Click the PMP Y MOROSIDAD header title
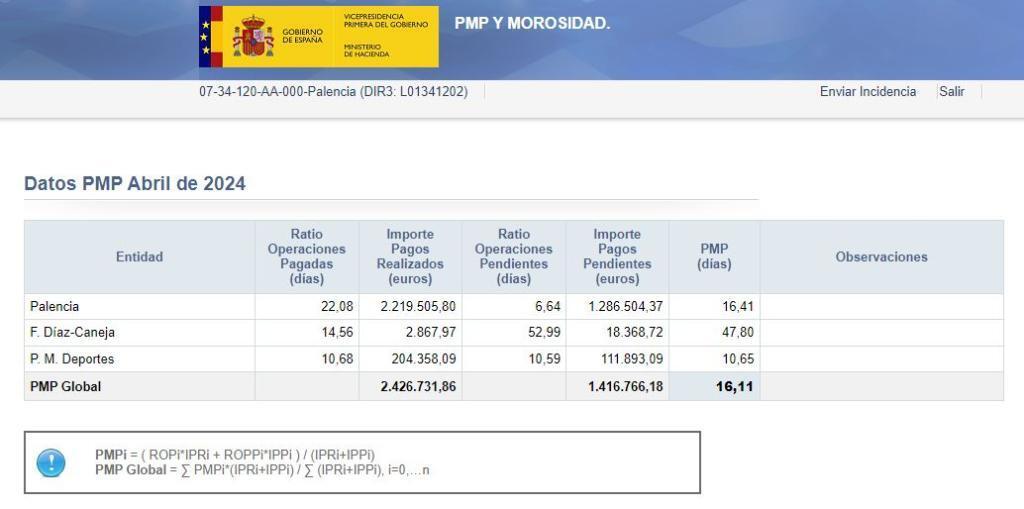Image resolution: width=1024 pixels, height=509 pixels. 532,23
